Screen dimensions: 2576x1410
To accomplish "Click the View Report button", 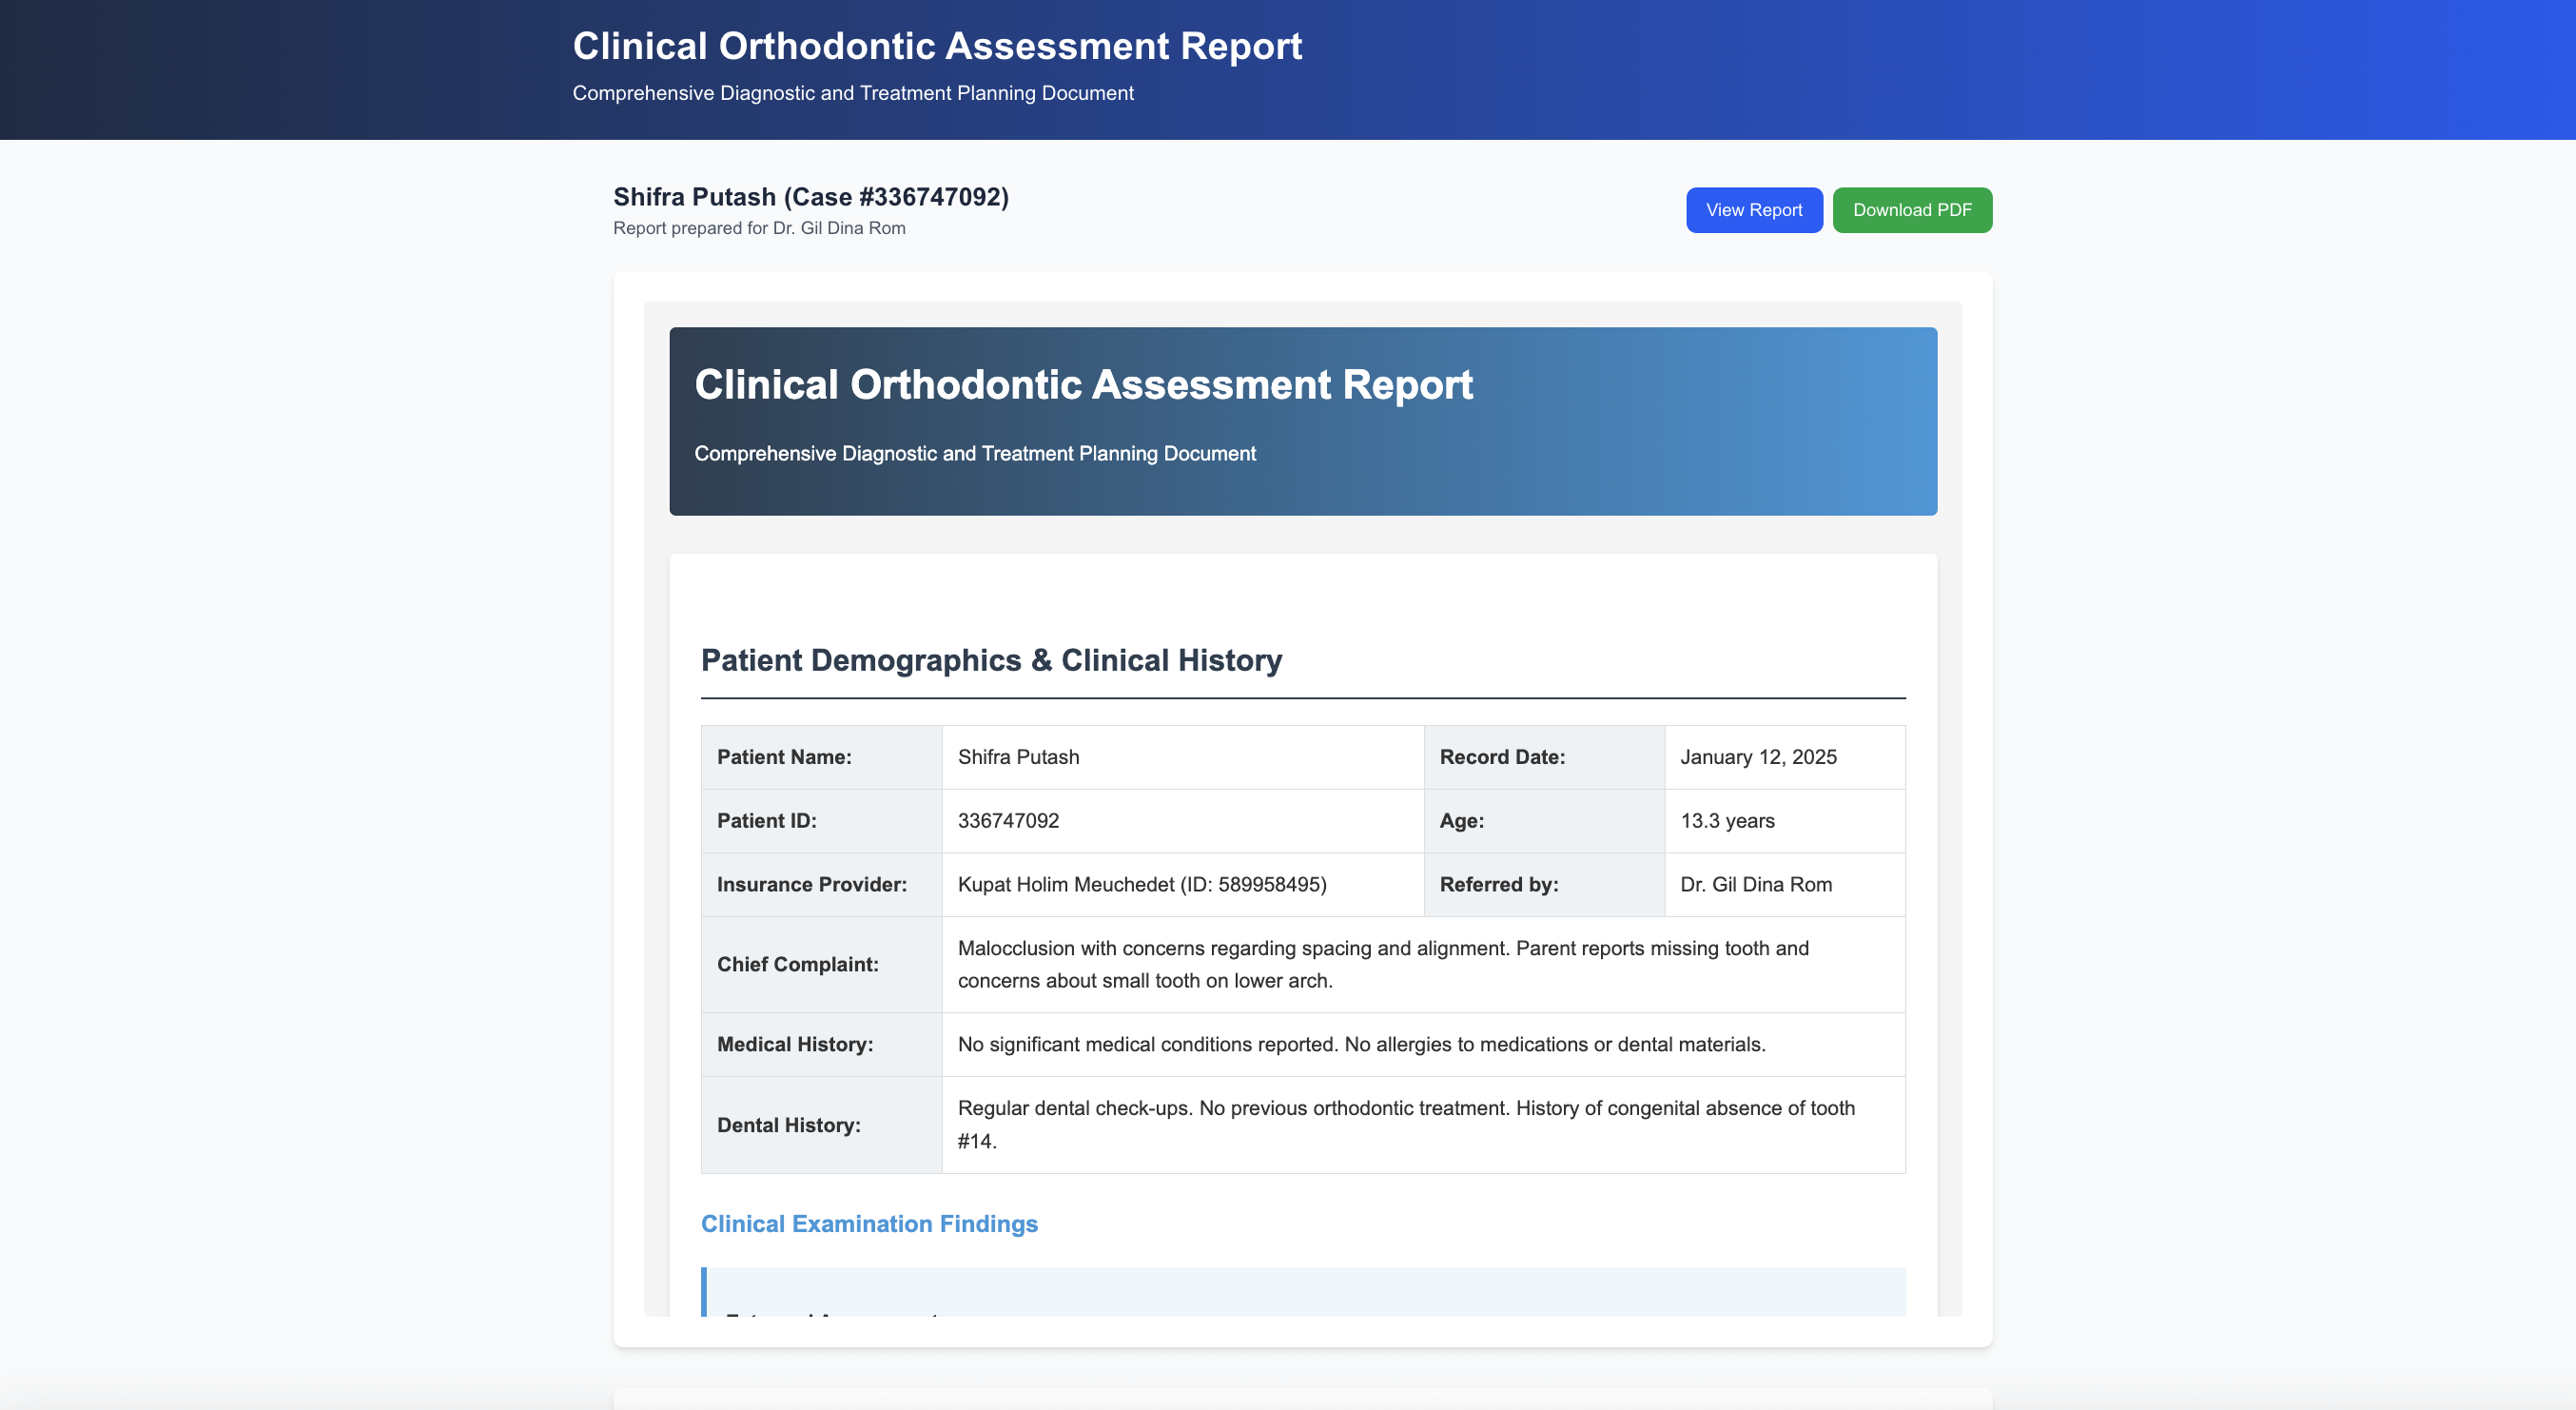I will tap(1753, 210).
